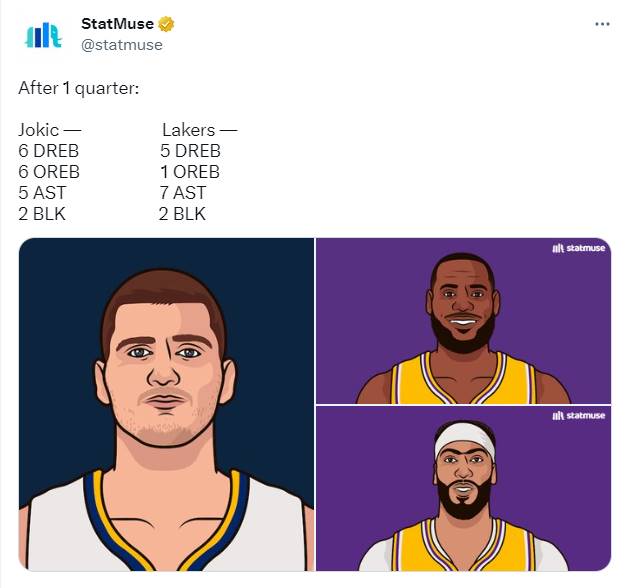
Task: Click statmuse watermark on bottom-right image
Action: 579,416
